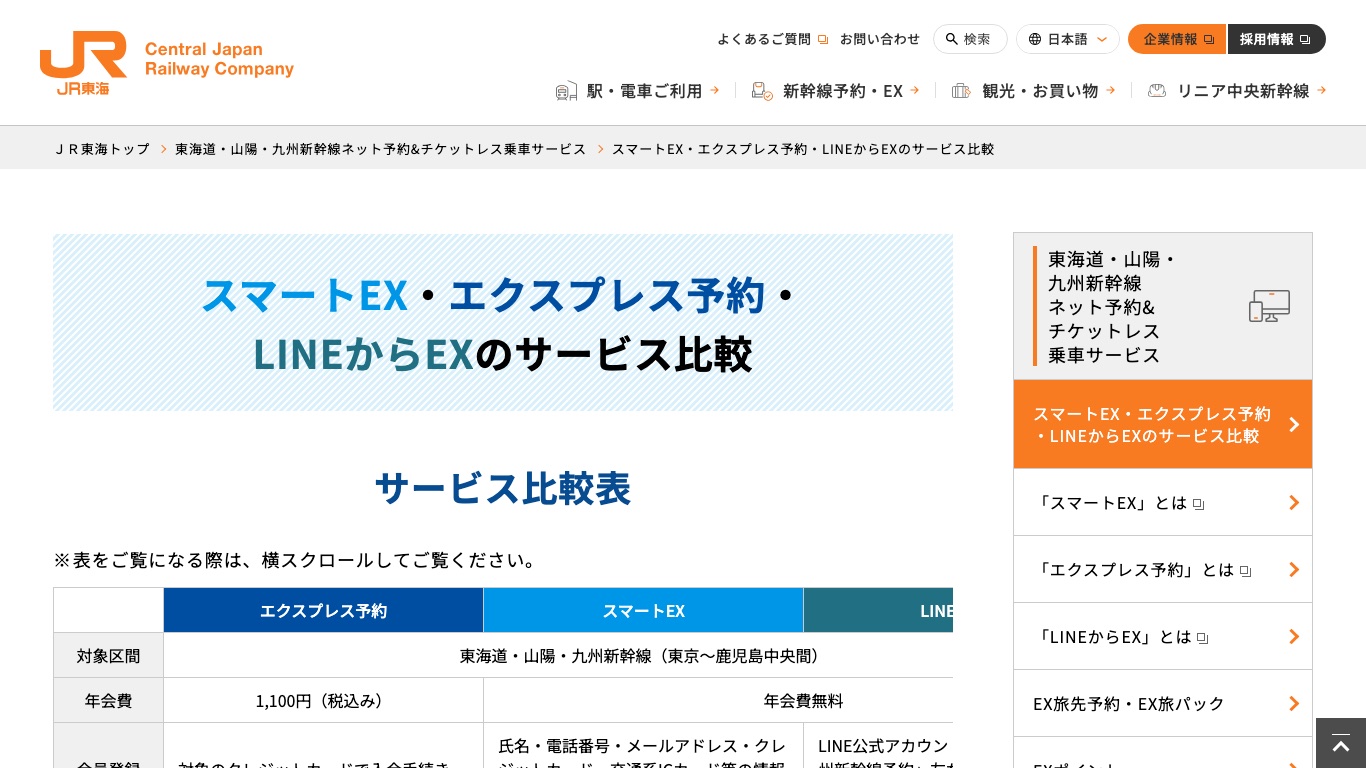Click the 年会費無料 table cell
1366x768 pixels.
pos(718,701)
